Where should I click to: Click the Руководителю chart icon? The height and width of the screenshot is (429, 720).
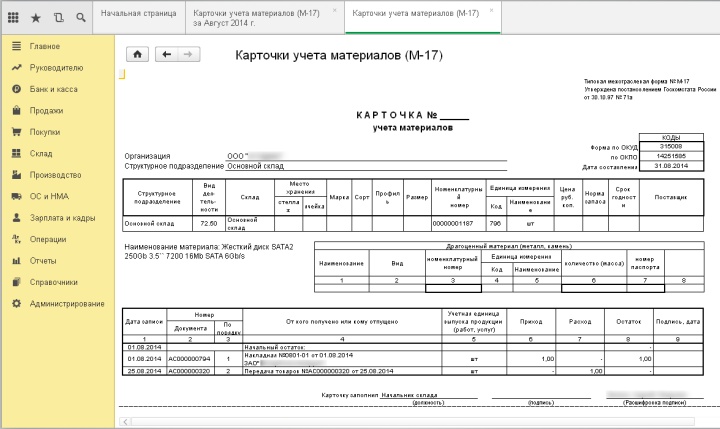(17, 68)
